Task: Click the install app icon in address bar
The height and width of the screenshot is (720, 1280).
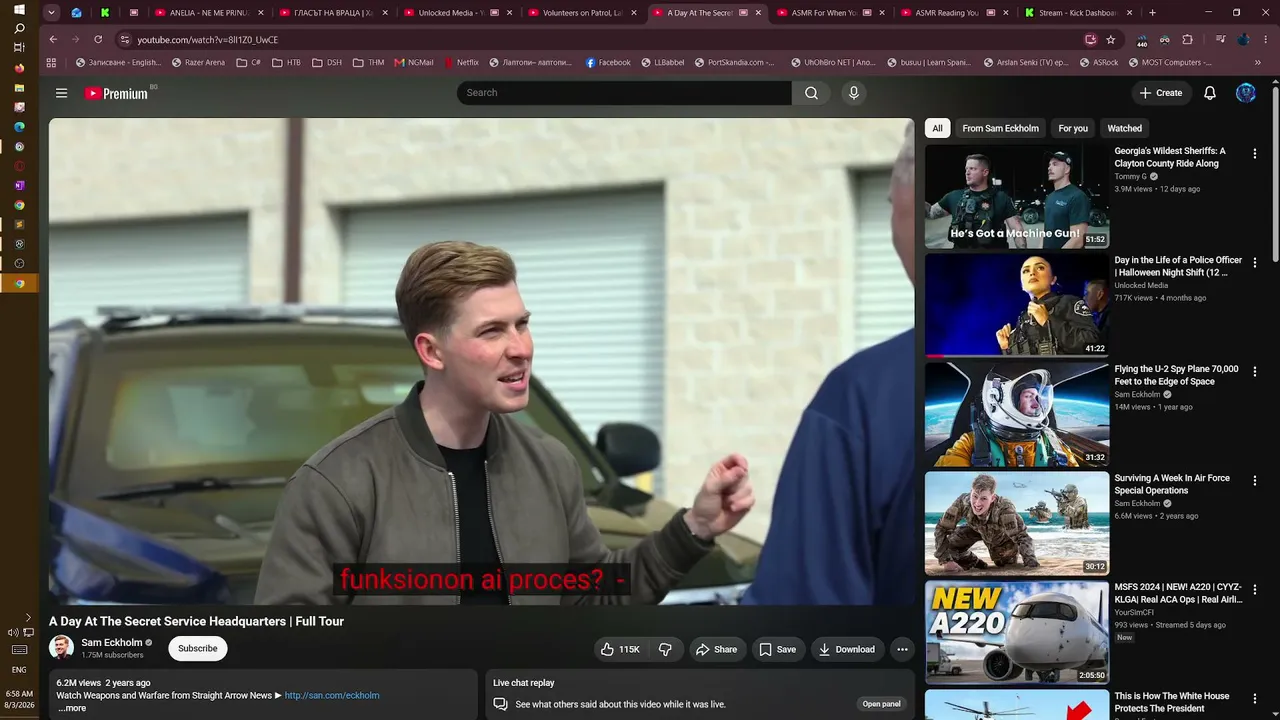Action: point(1091,39)
